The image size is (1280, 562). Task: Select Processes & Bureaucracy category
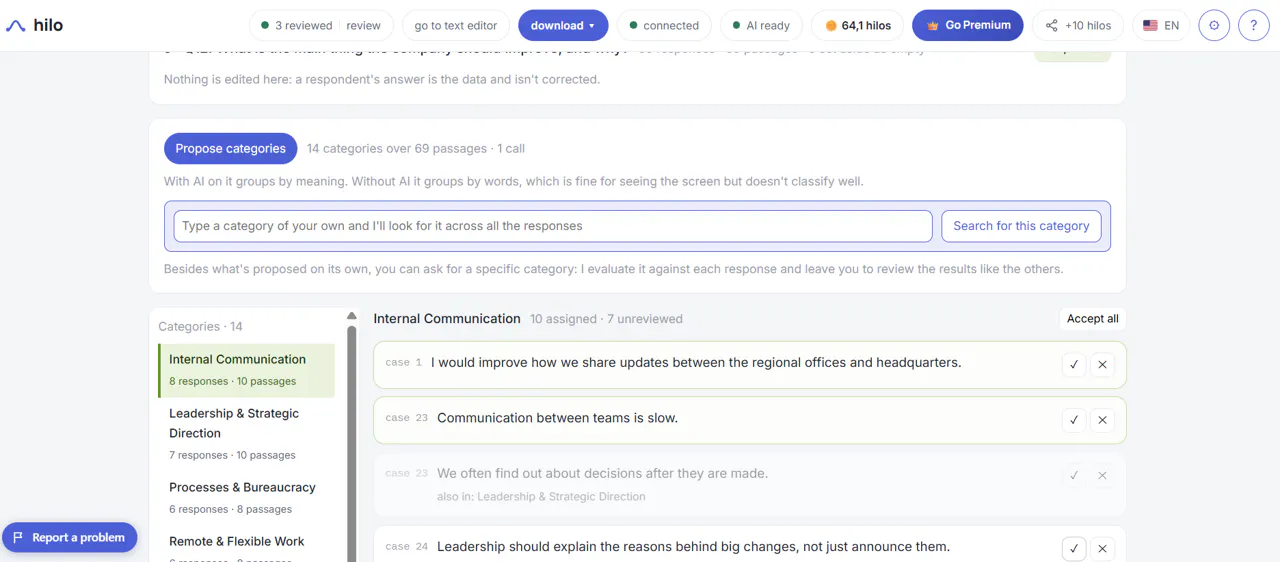(x=246, y=497)
